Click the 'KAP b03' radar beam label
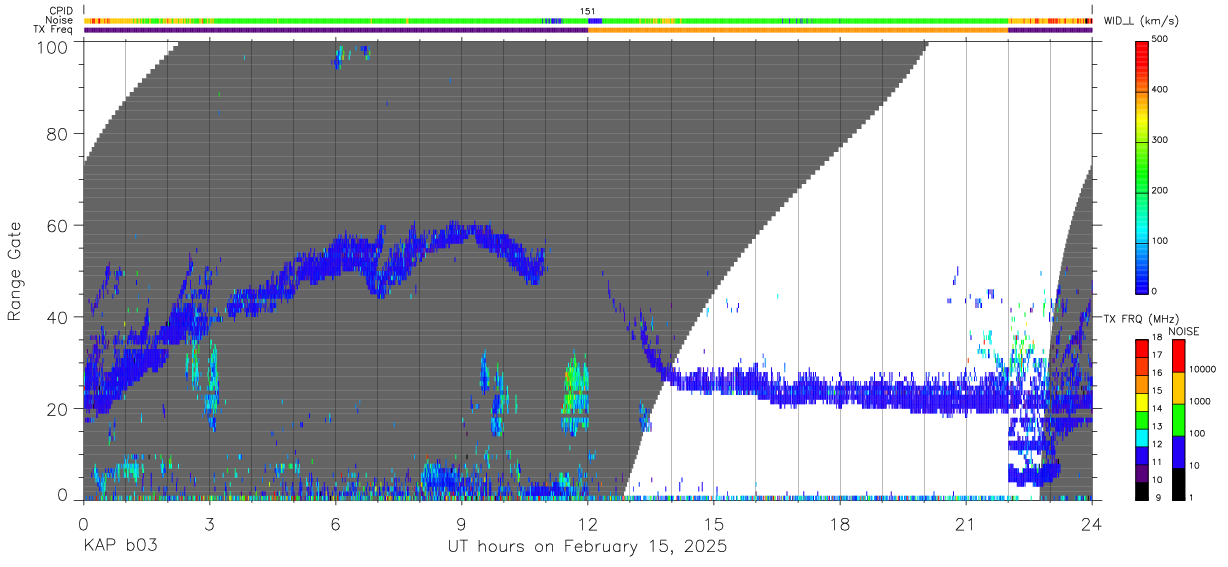Viewport: 1228px width, 567px height. click(x=120, y=547)
